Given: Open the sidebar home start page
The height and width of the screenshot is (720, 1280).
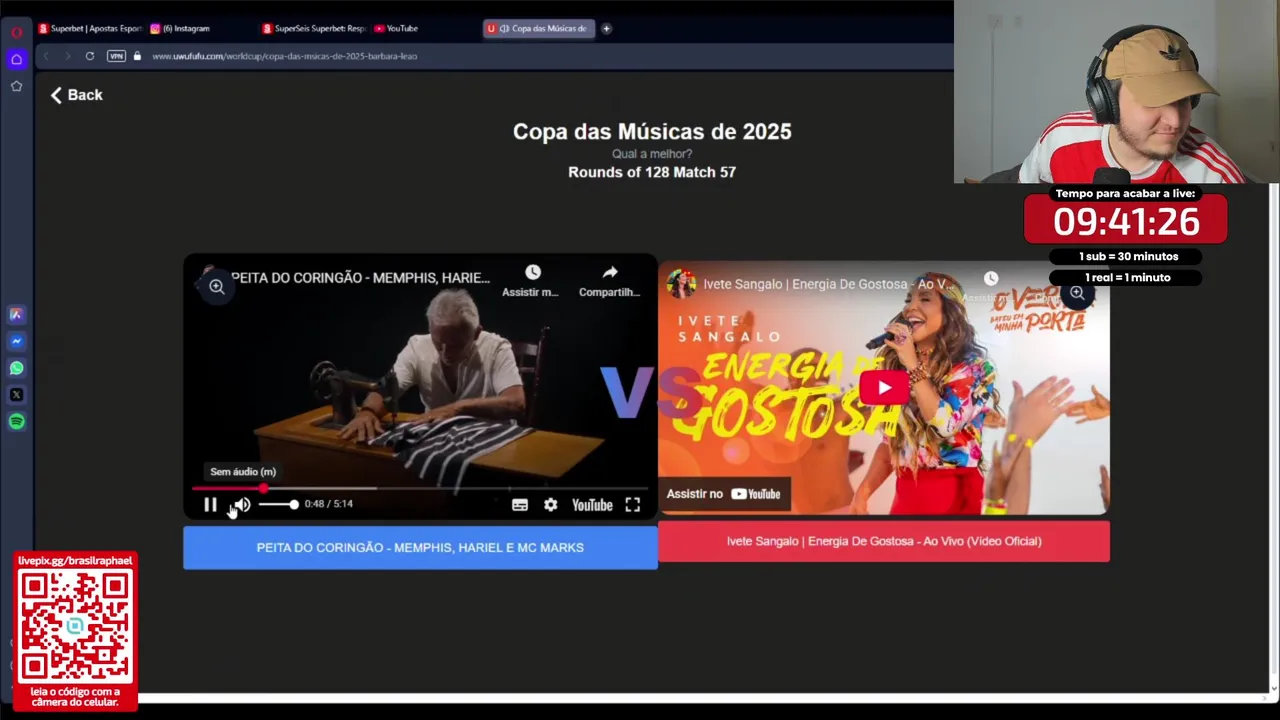Looking at the screenshot, I should (x=16, y=60).
